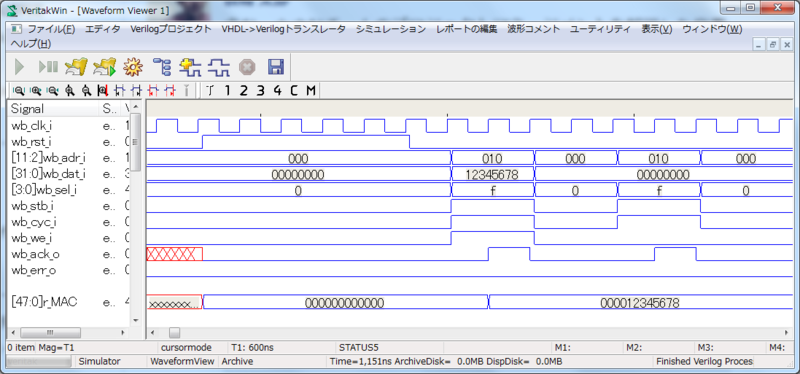Open the Verilogプロジェクト menu

(170, 29)
